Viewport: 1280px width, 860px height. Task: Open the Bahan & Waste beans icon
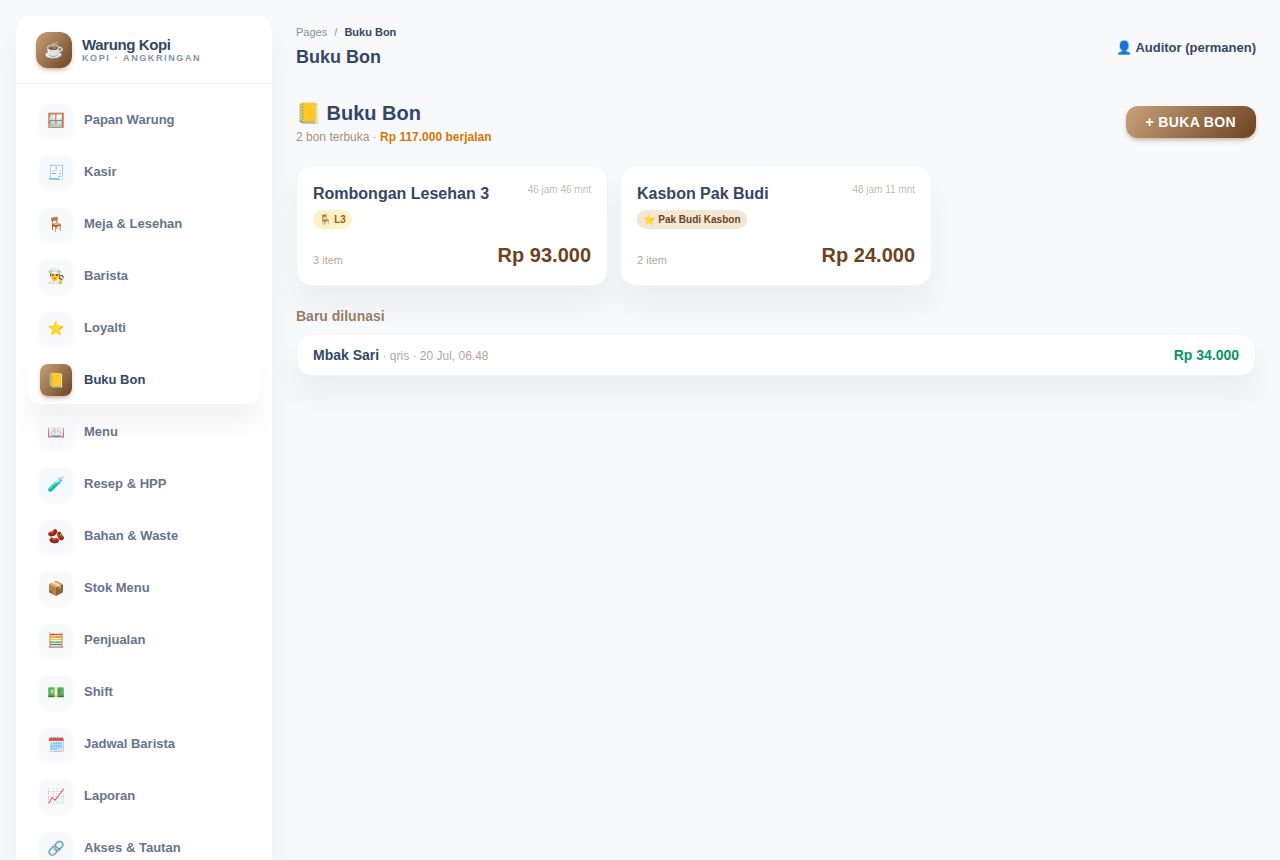click(56, 536)
